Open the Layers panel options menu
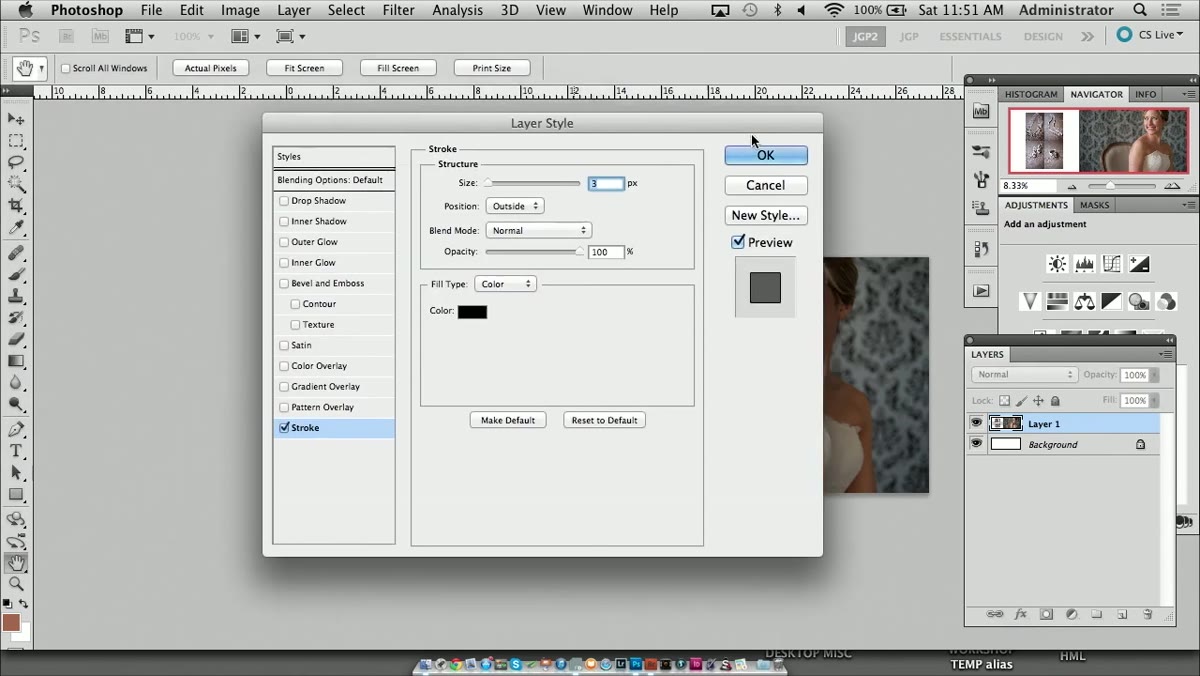The image size is (1200, 676). (1166, 354)
